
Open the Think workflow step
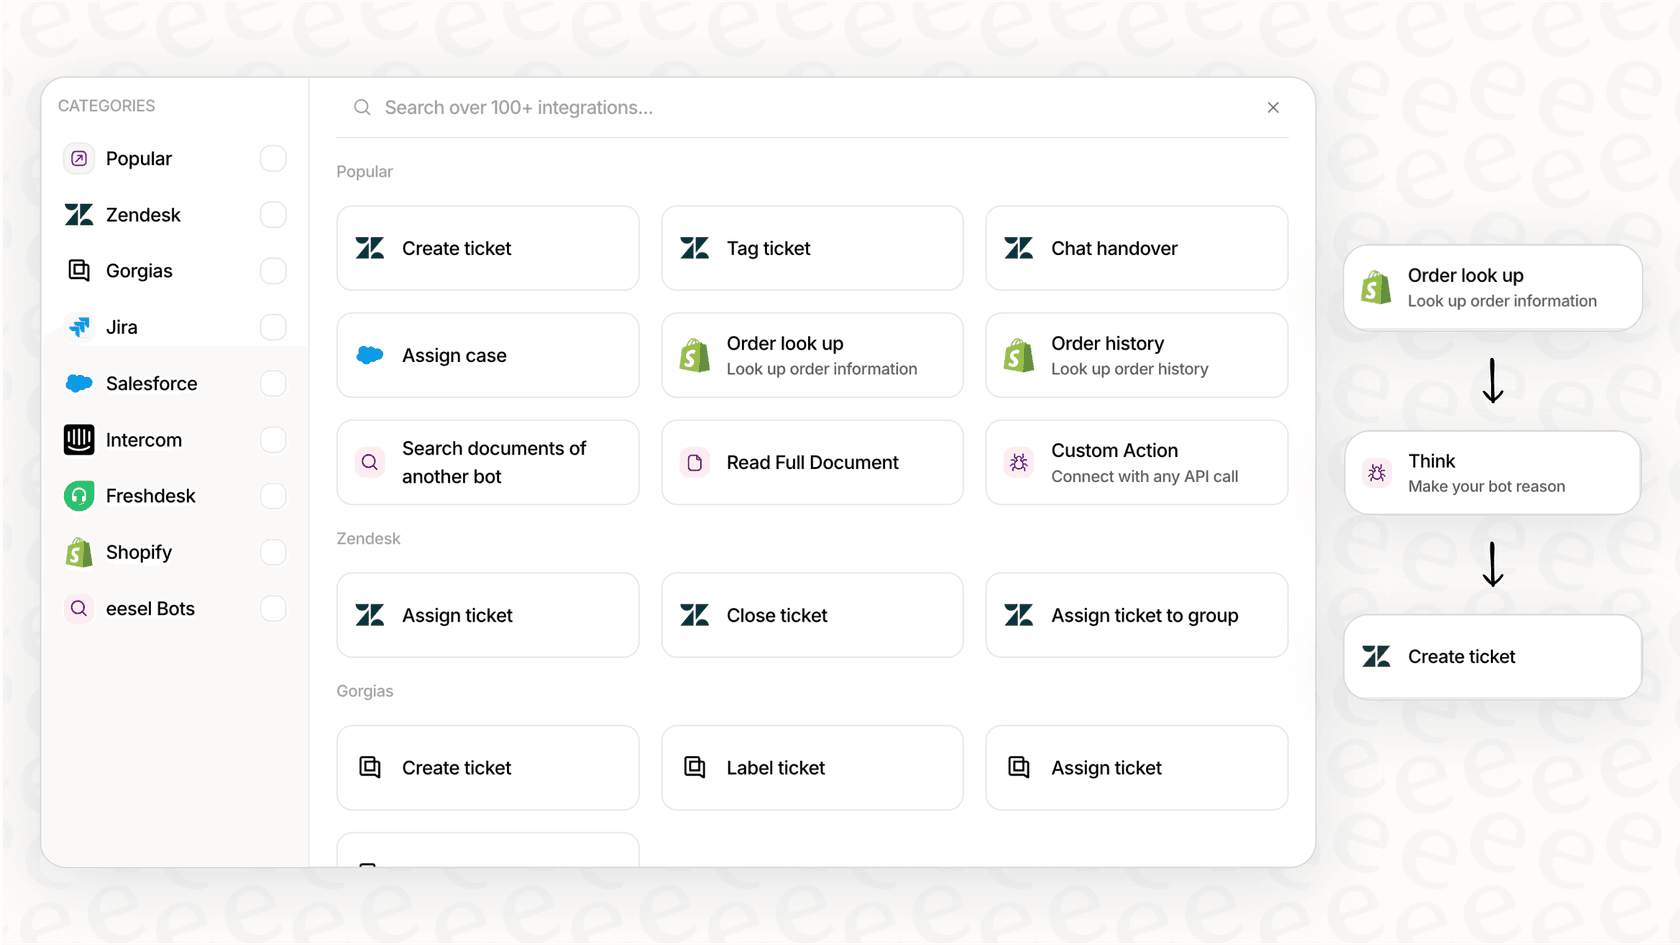tap(1493, 473)
